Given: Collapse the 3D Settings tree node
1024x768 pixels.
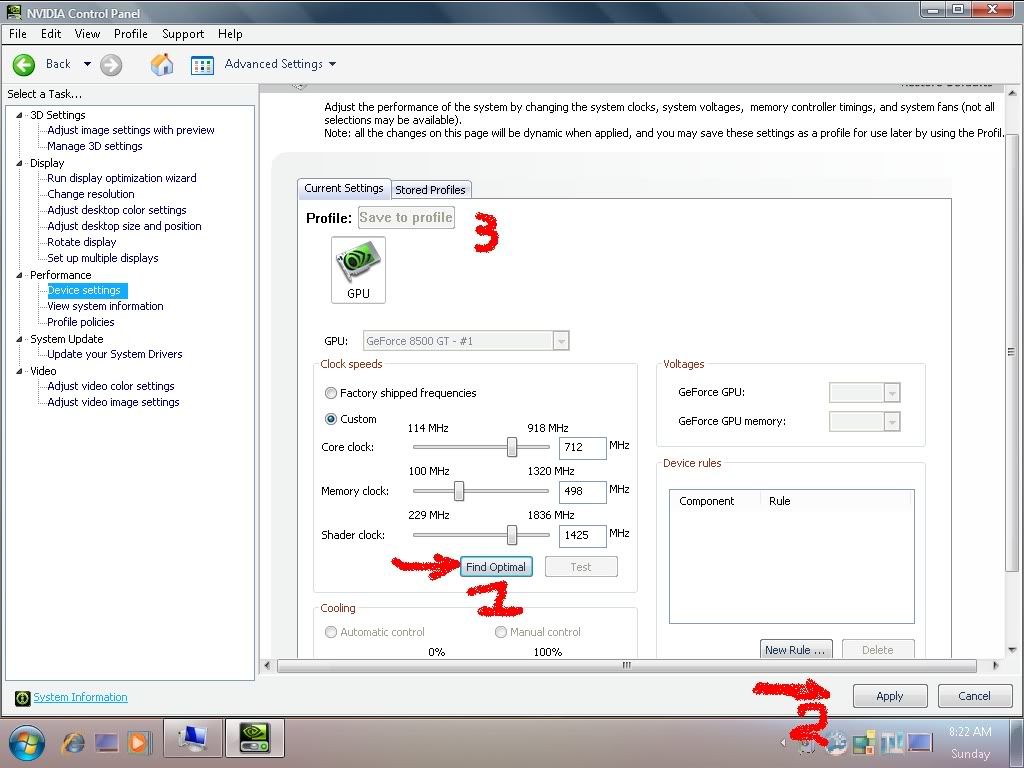Looking at the screenshot, I should (x=19, y=115).
